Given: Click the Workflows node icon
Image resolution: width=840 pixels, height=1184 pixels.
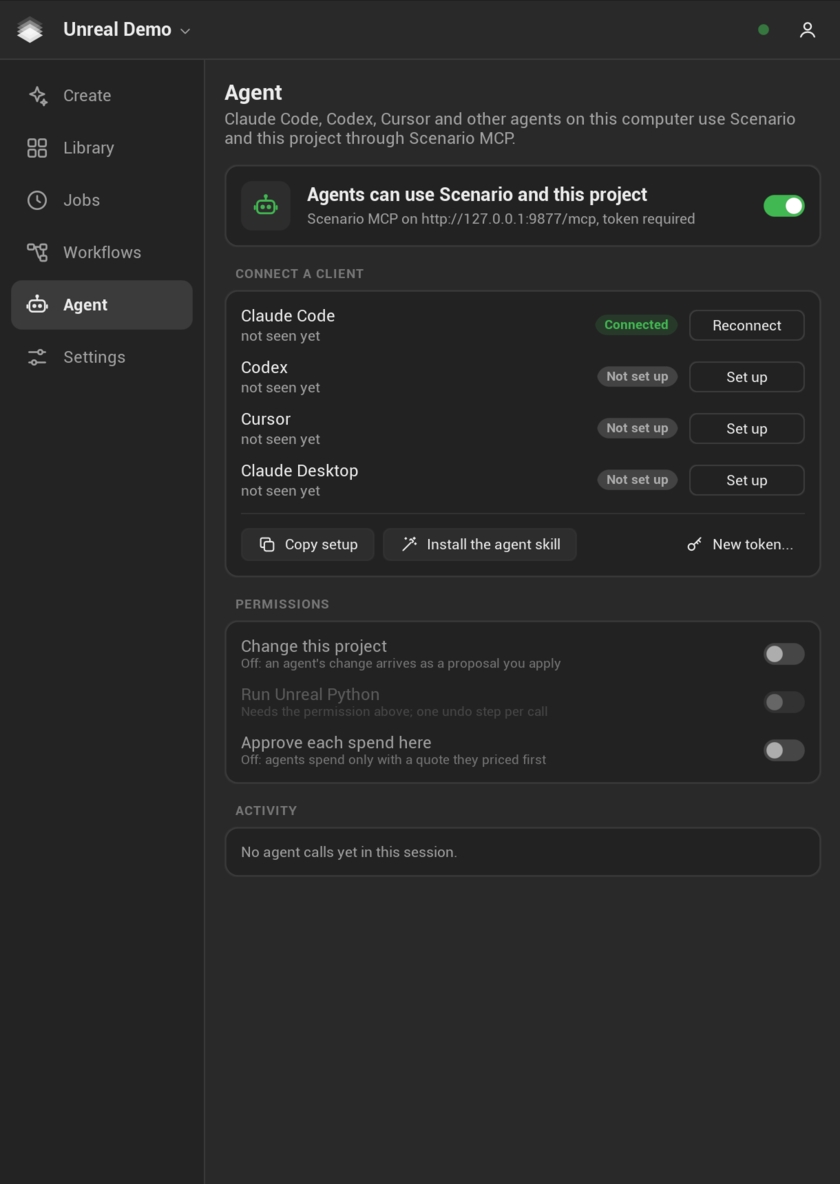Looking at the screenshot, I should pos(37,252).
